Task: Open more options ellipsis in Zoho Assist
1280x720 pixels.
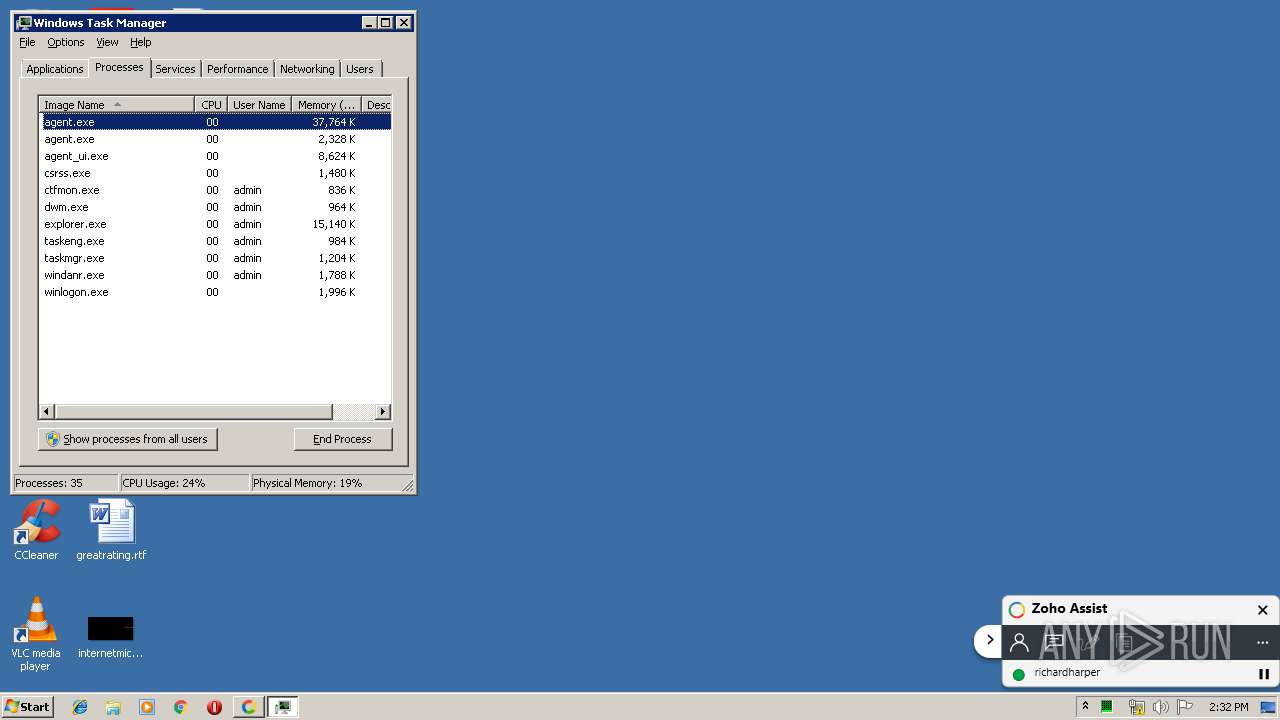Action: [x=1262, y=642]
